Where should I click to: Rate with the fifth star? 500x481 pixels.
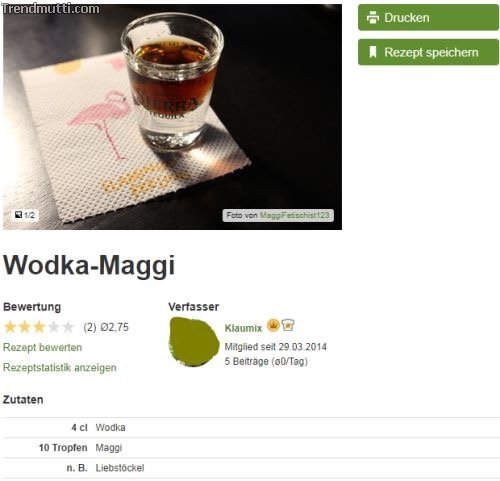[68, 327]
